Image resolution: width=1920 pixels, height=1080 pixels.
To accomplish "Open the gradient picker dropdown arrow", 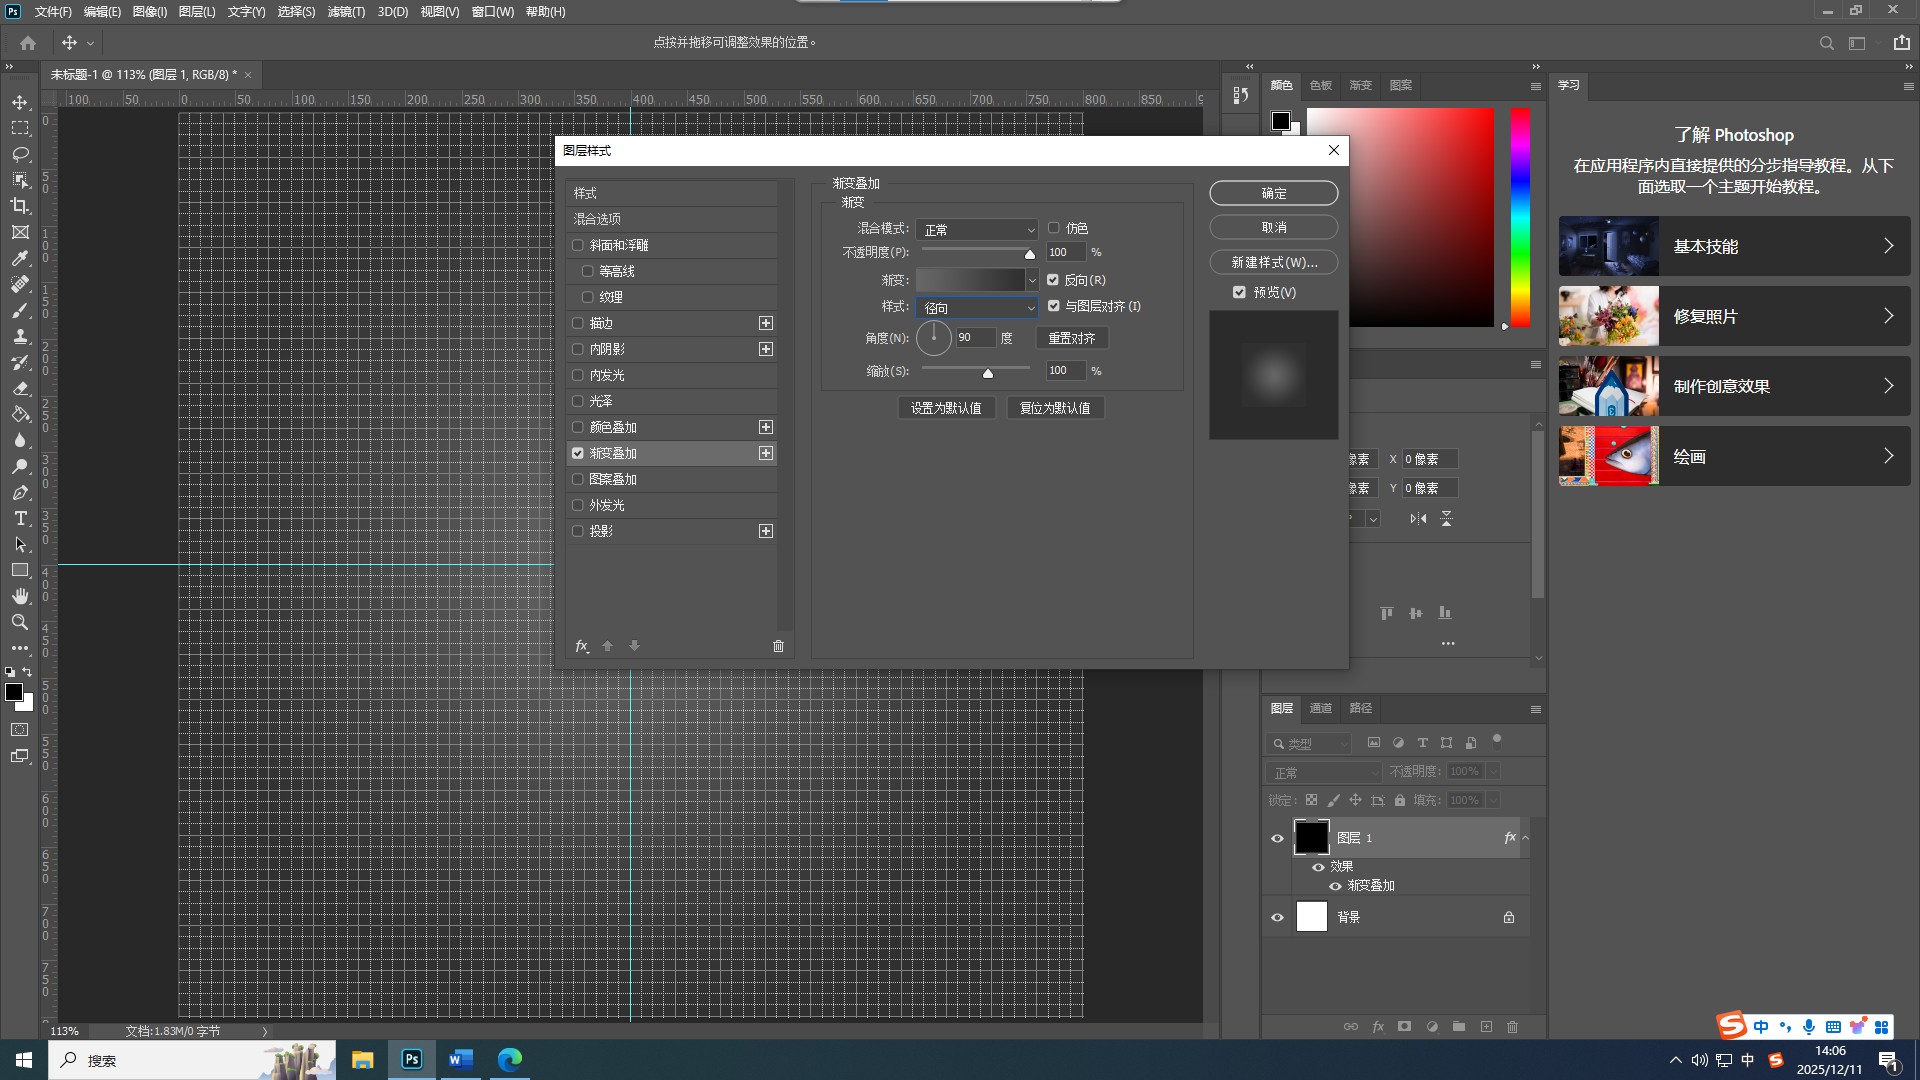I will [x=1032, y=281].
